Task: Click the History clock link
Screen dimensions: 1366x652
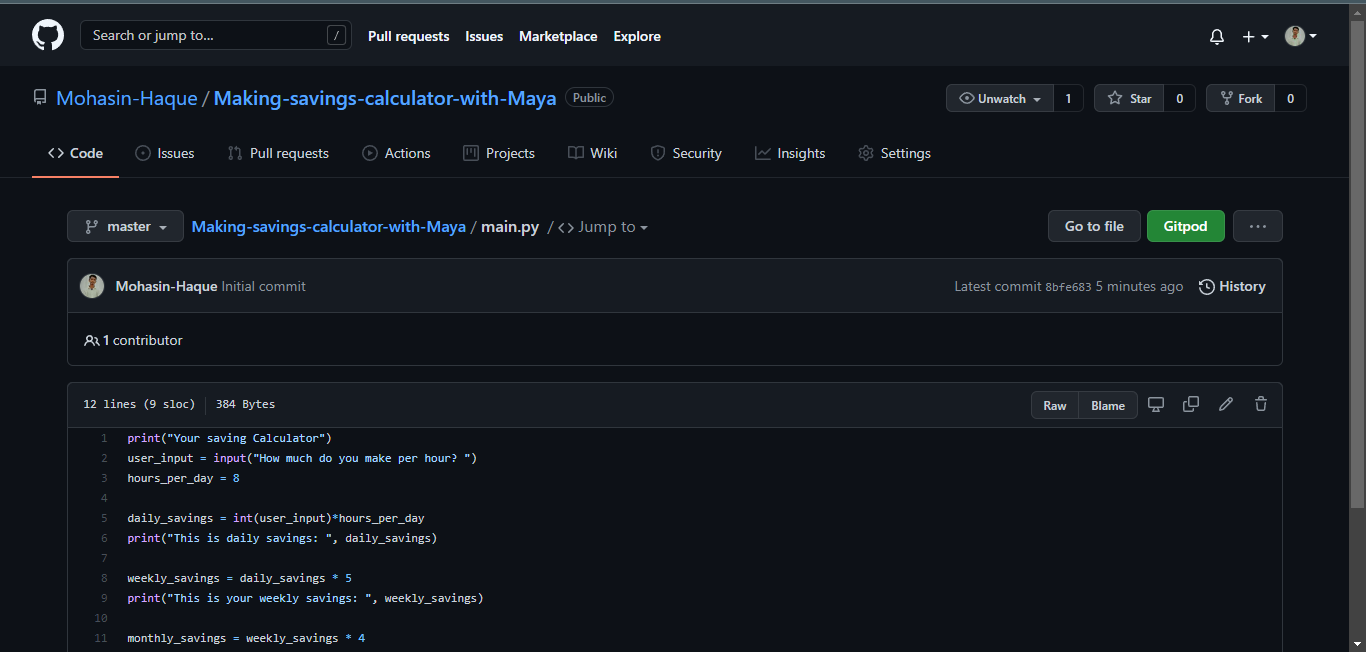Action: coord(1232,286)
